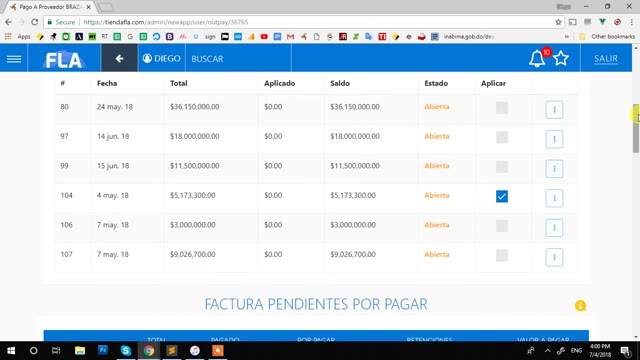Click the page vertical scrollbar thumb
The height and width of the screenshot is (360, 640).
click(636, 129)
